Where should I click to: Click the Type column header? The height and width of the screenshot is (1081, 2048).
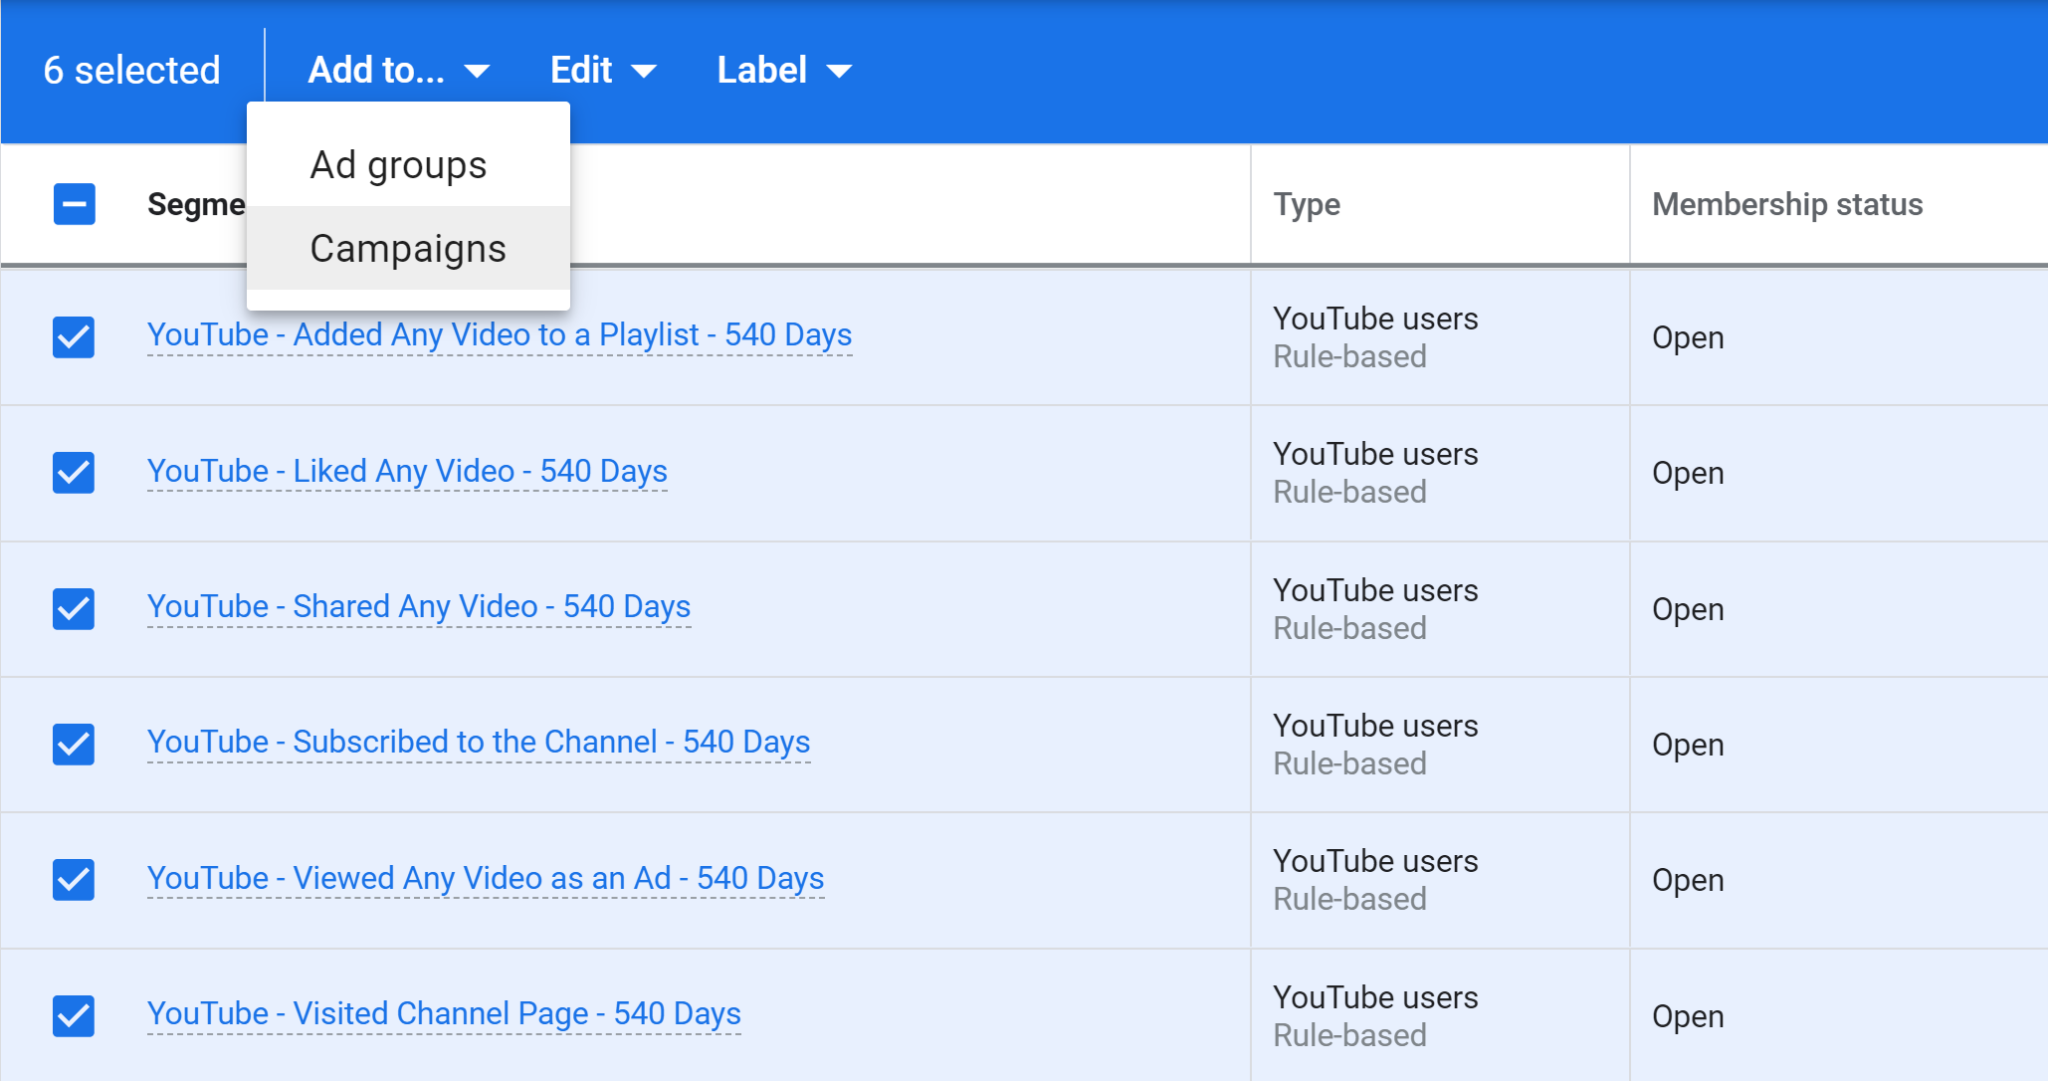(1306, 203)
